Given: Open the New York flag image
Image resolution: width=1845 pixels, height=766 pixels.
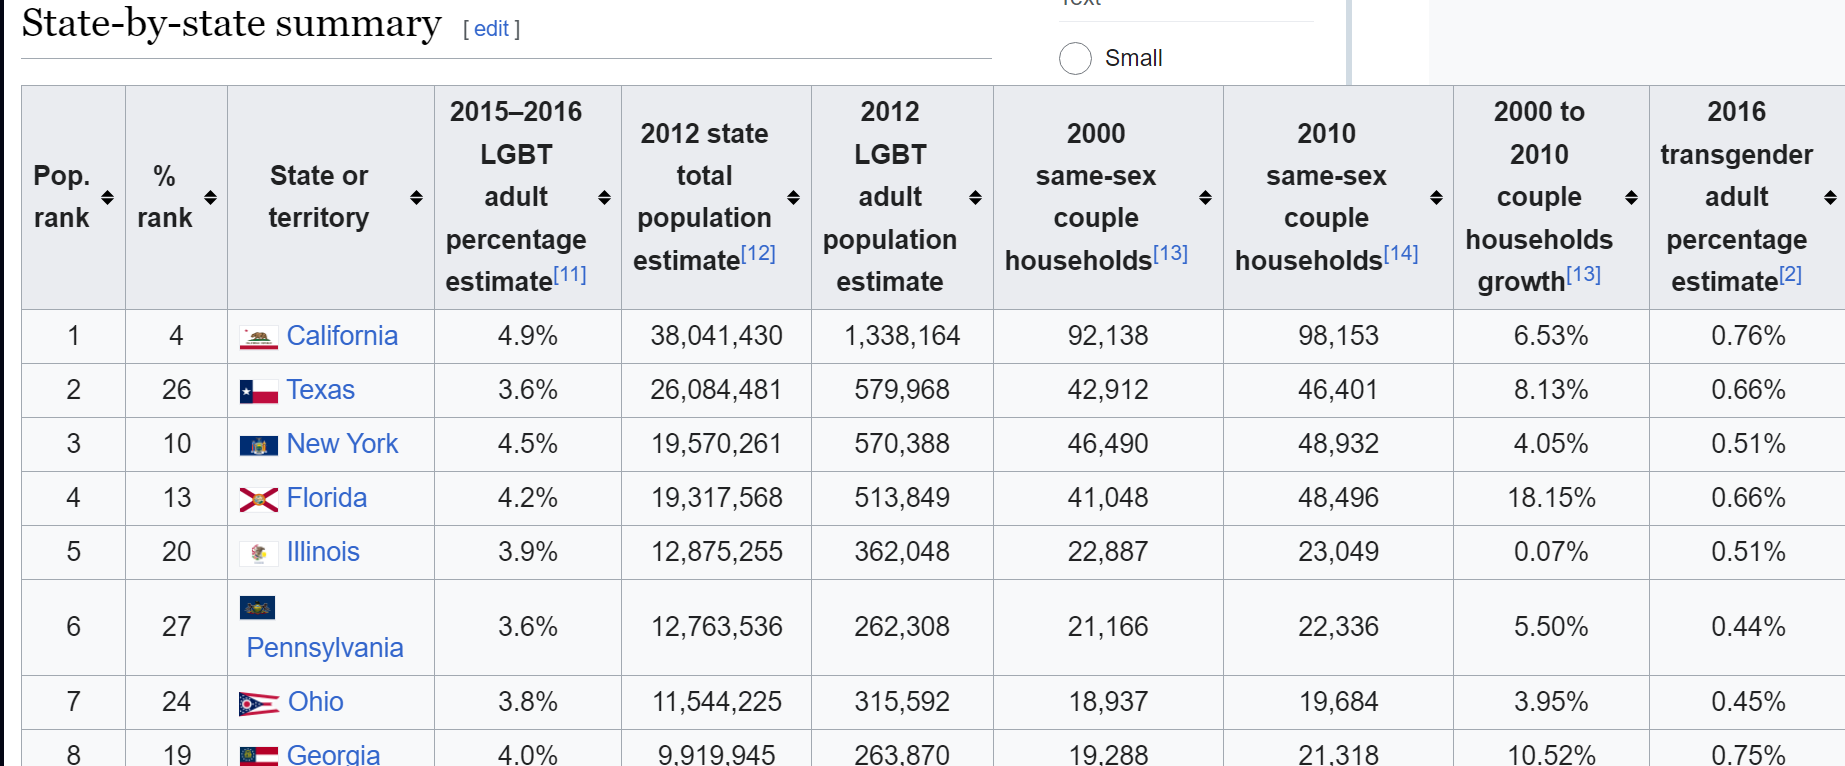Looking at the screenshot, I should pos(258,446).
